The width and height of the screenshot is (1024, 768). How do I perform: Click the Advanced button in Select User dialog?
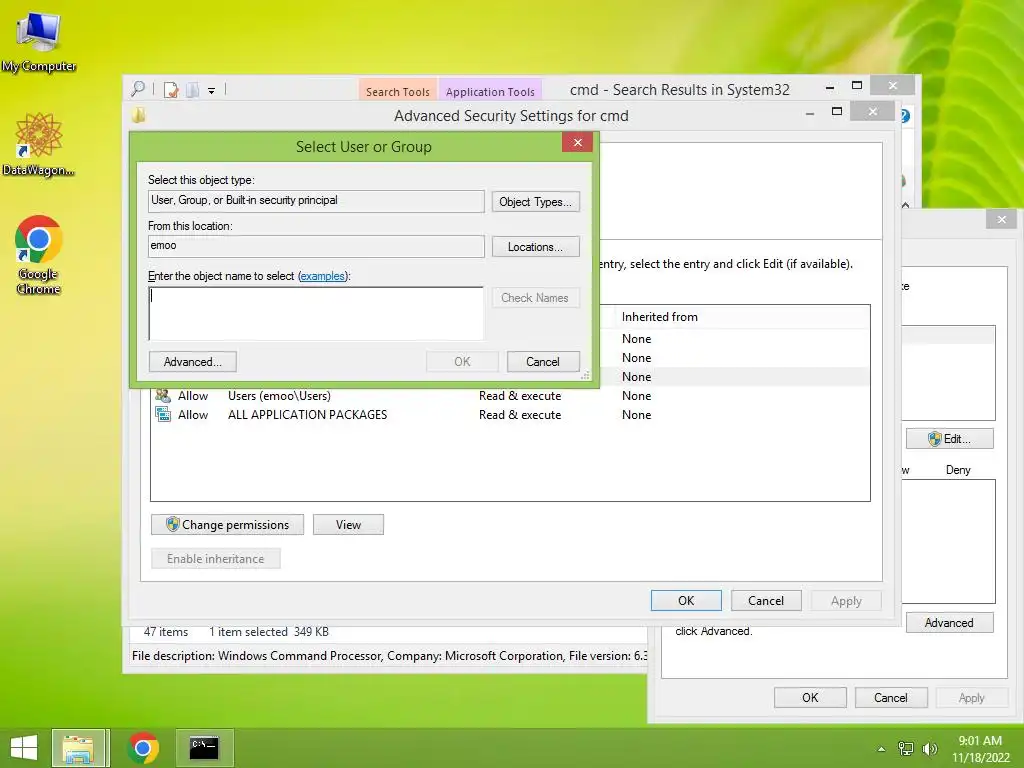193,362
